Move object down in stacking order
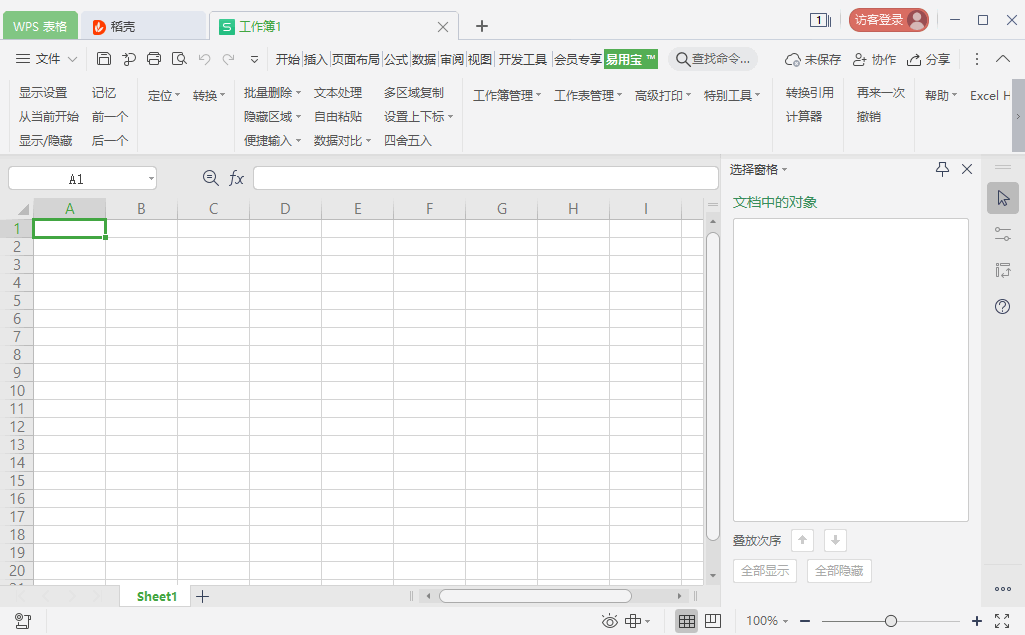Viewport: 1025px width, 635px height. coord(835,540)
